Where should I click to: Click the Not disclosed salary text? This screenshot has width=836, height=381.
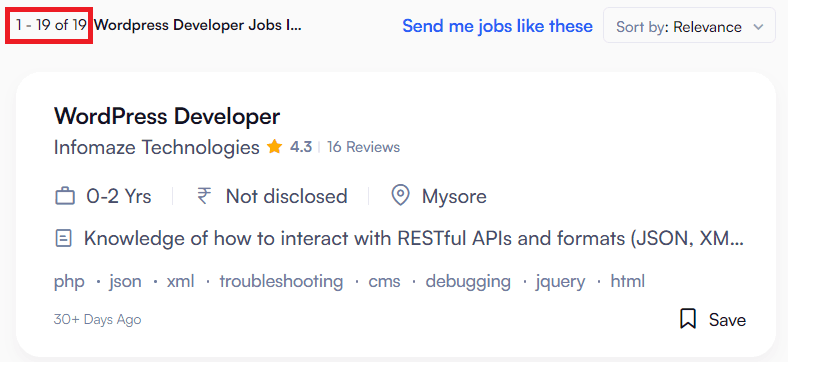coord(286,196)
